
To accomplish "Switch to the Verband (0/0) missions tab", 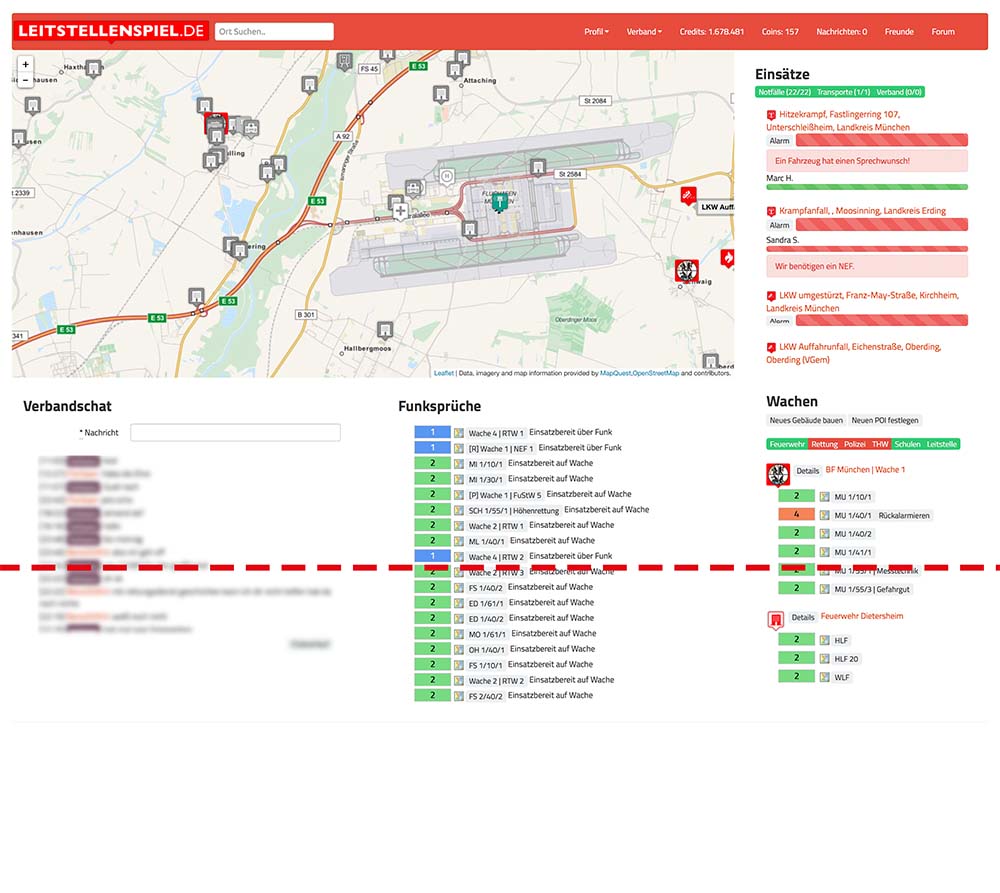I will 899,92.
